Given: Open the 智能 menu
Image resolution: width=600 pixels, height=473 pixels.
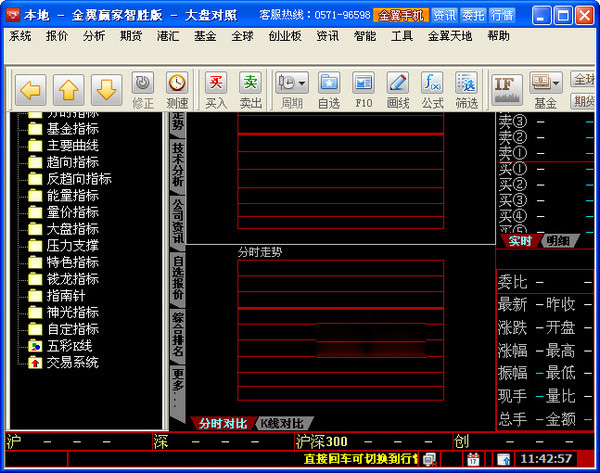Looking at the screenshot, I should pos(365,36).
